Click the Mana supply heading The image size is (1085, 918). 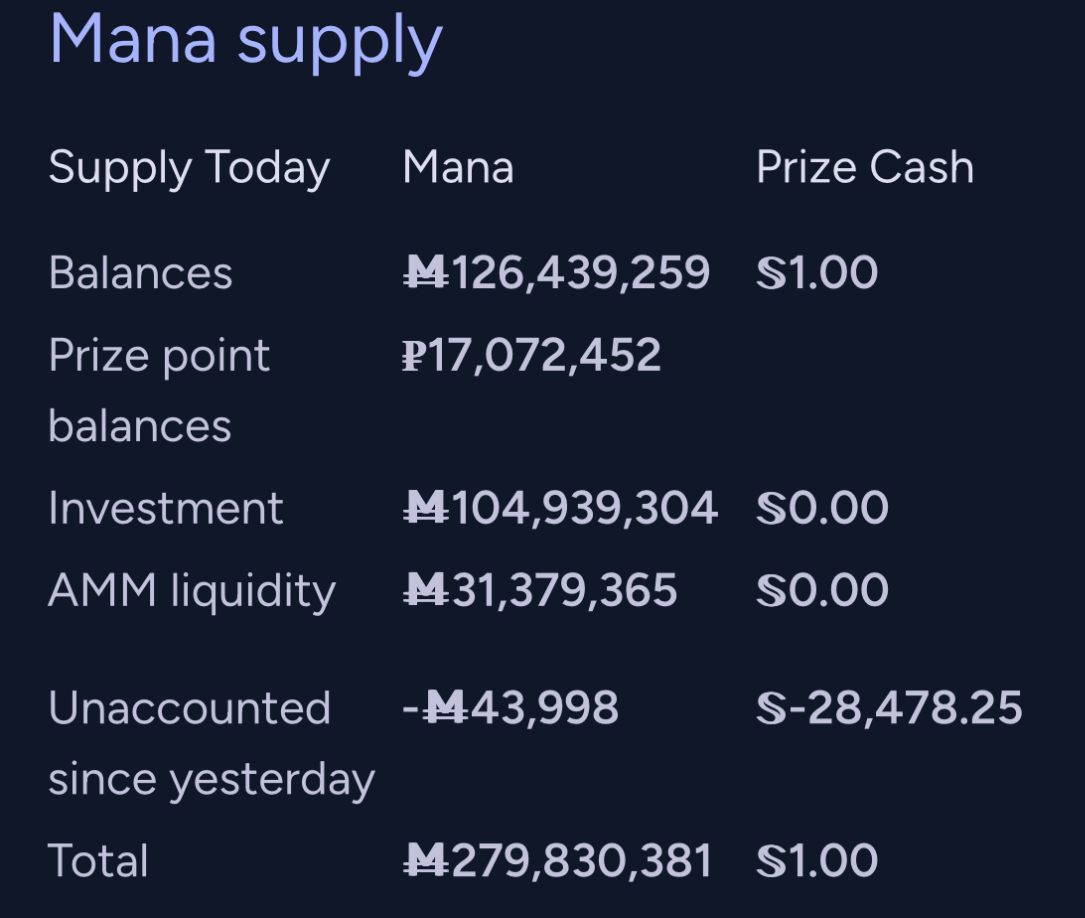[x=246, y=42]
